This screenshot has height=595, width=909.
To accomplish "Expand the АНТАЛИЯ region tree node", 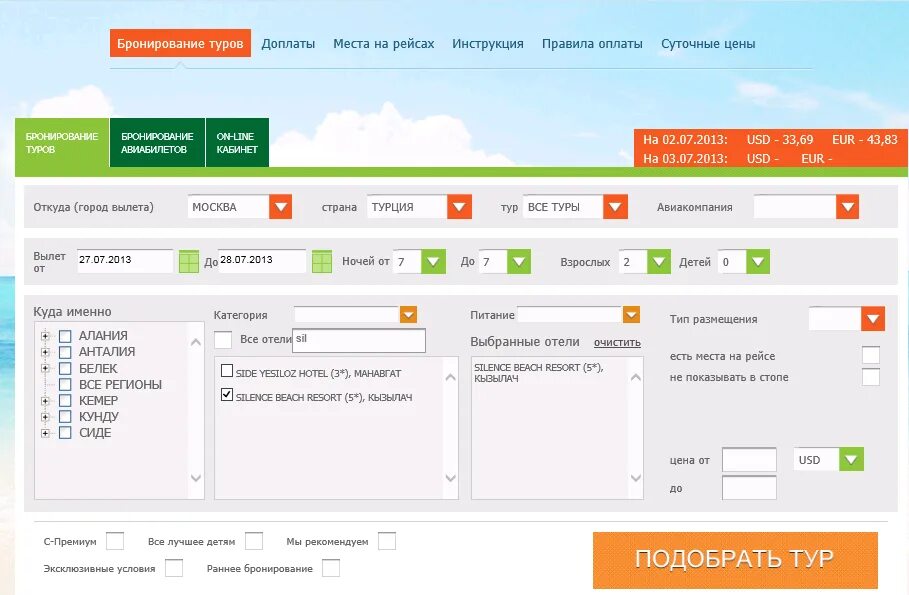I will pos(45,352).
